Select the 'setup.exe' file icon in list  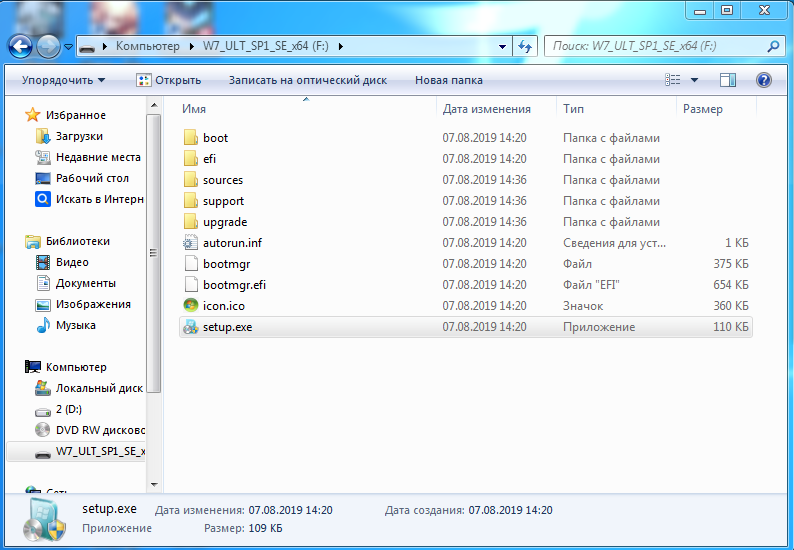tap(190, 327)
